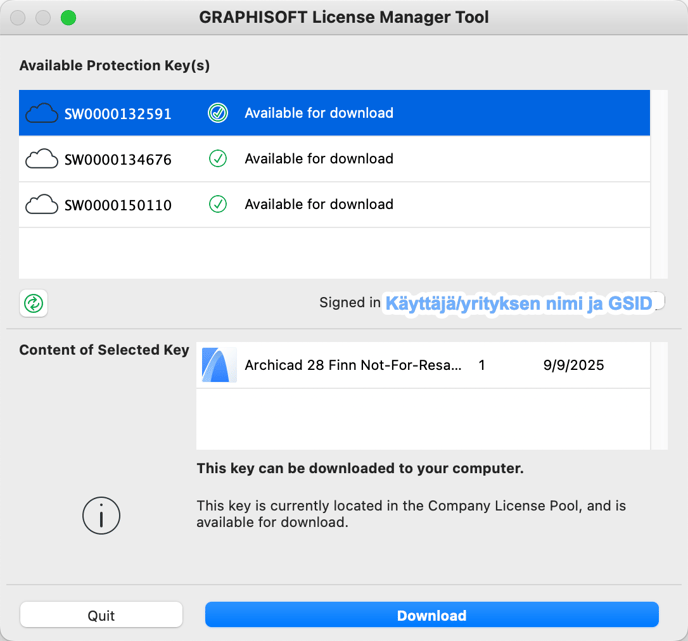Click the green zoom window button
The height and width of the screenshot is (641, 688).
[68, 18]
